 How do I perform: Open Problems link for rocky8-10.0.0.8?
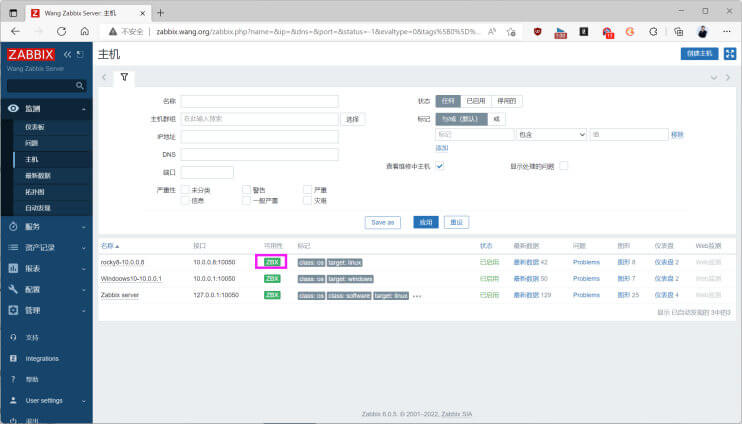(586, 262)
